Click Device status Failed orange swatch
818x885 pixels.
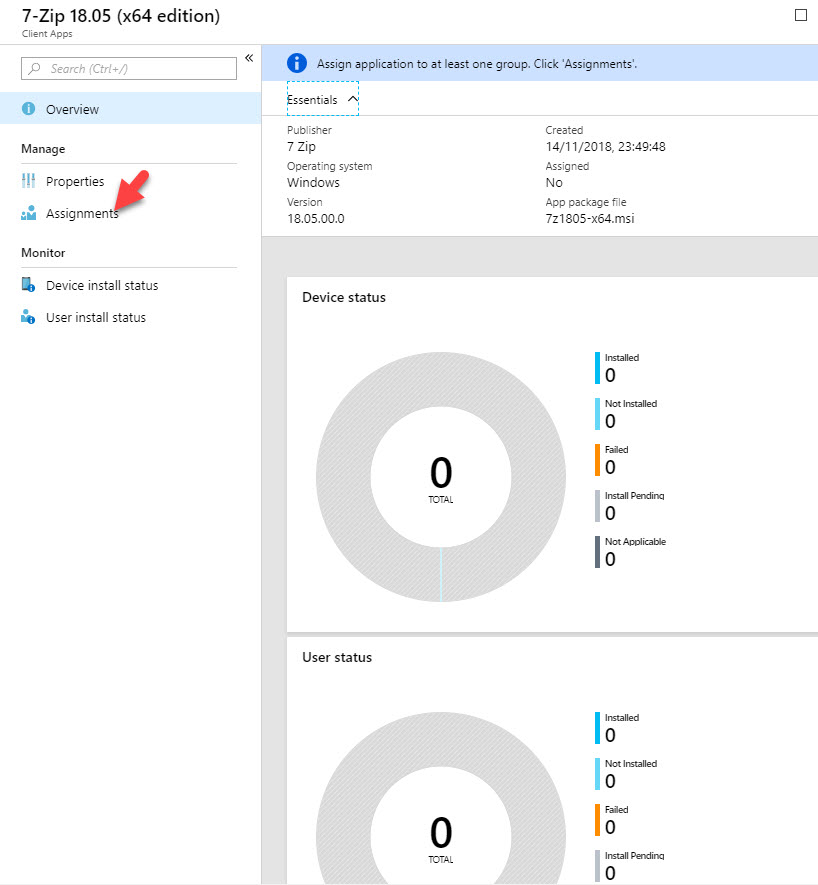pyautogui.click(x=597, y=460)
